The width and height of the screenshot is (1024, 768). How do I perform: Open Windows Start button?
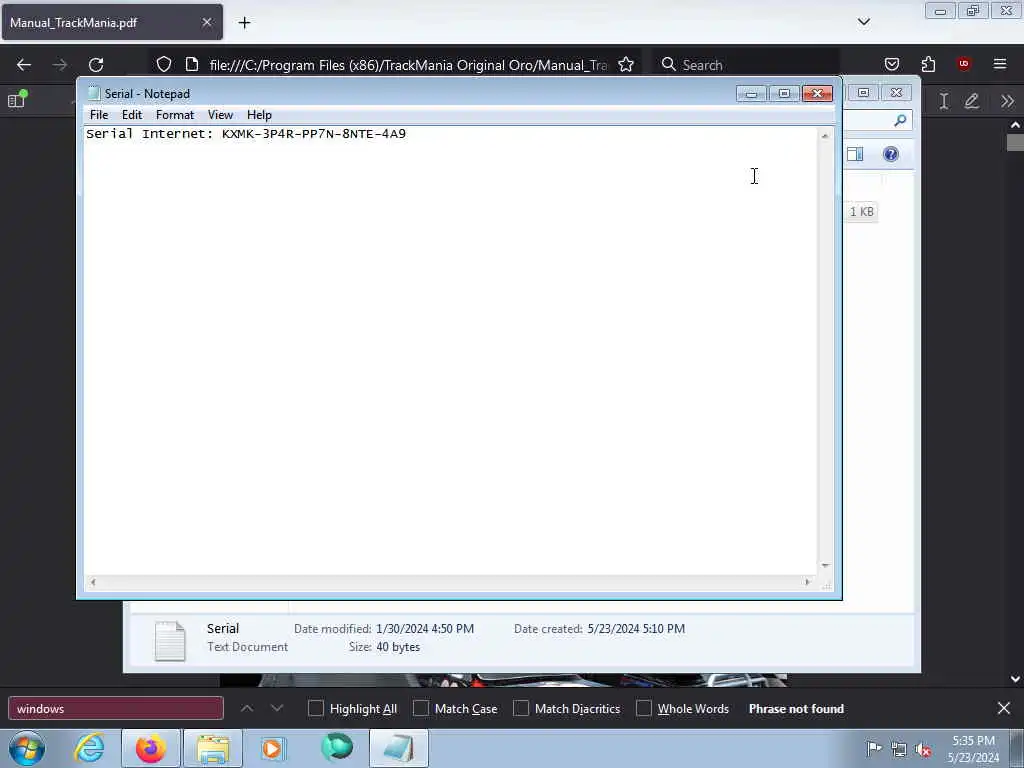[27, 748]
